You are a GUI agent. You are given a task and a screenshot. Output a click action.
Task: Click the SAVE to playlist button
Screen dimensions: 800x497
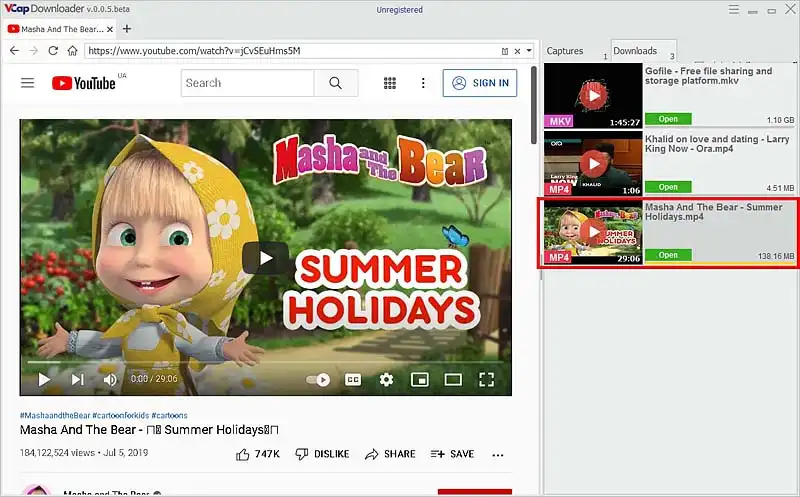(x=453, y=454)
